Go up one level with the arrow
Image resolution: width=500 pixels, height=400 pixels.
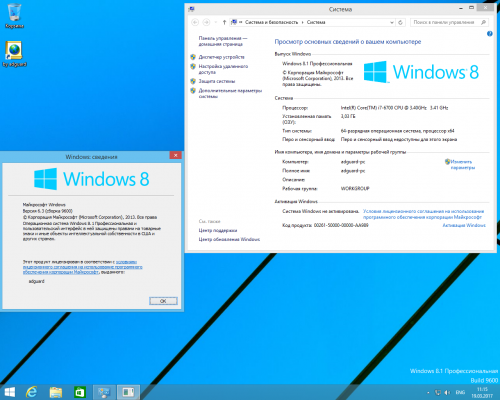click(224, 22)
